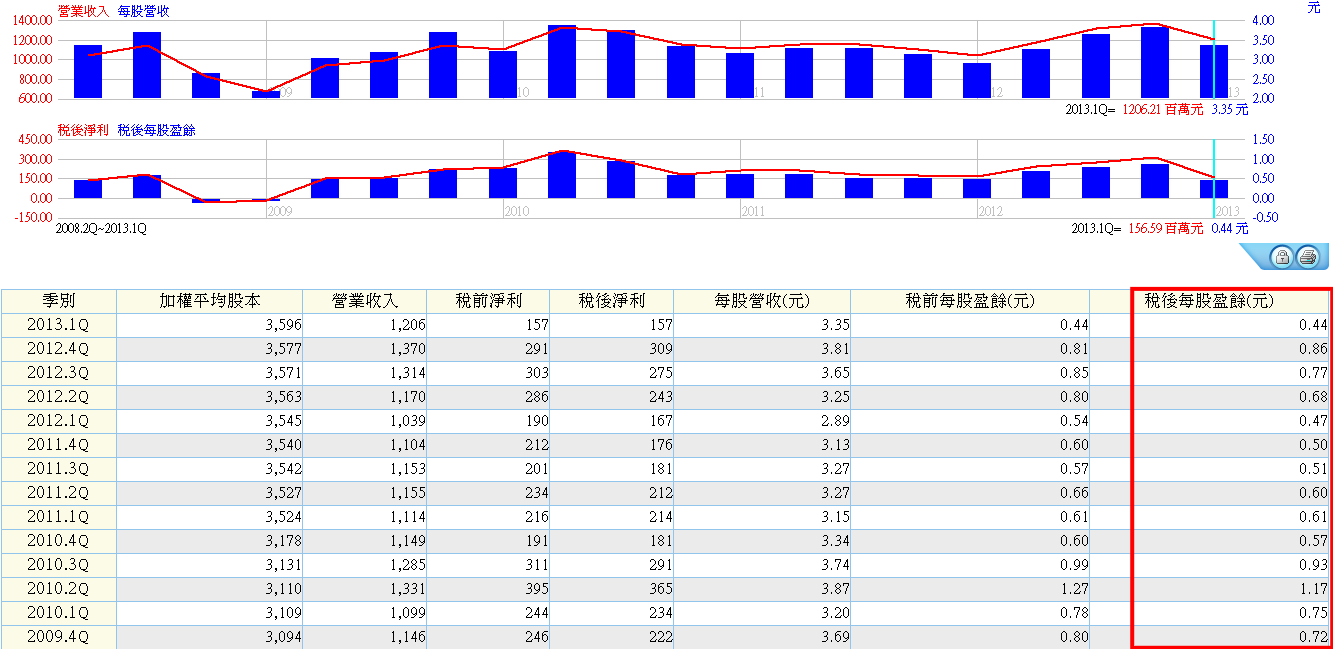Select the 2010.3Q quarter row label
The width and height of the screenshot is (1333, 649).
click(59, 565)
